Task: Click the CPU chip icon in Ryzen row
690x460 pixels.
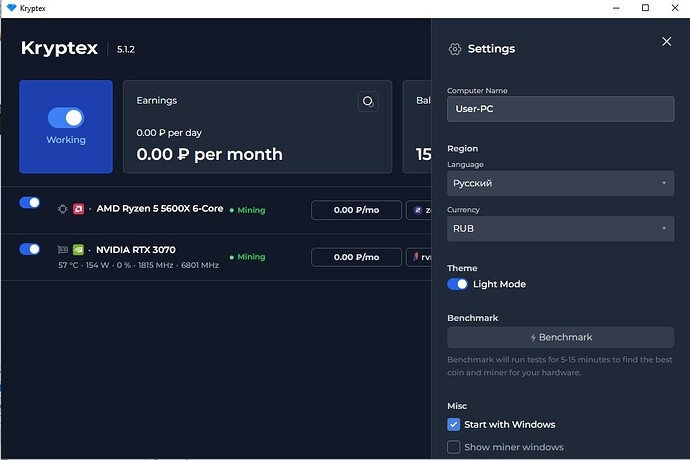Action: coord(62,210)
